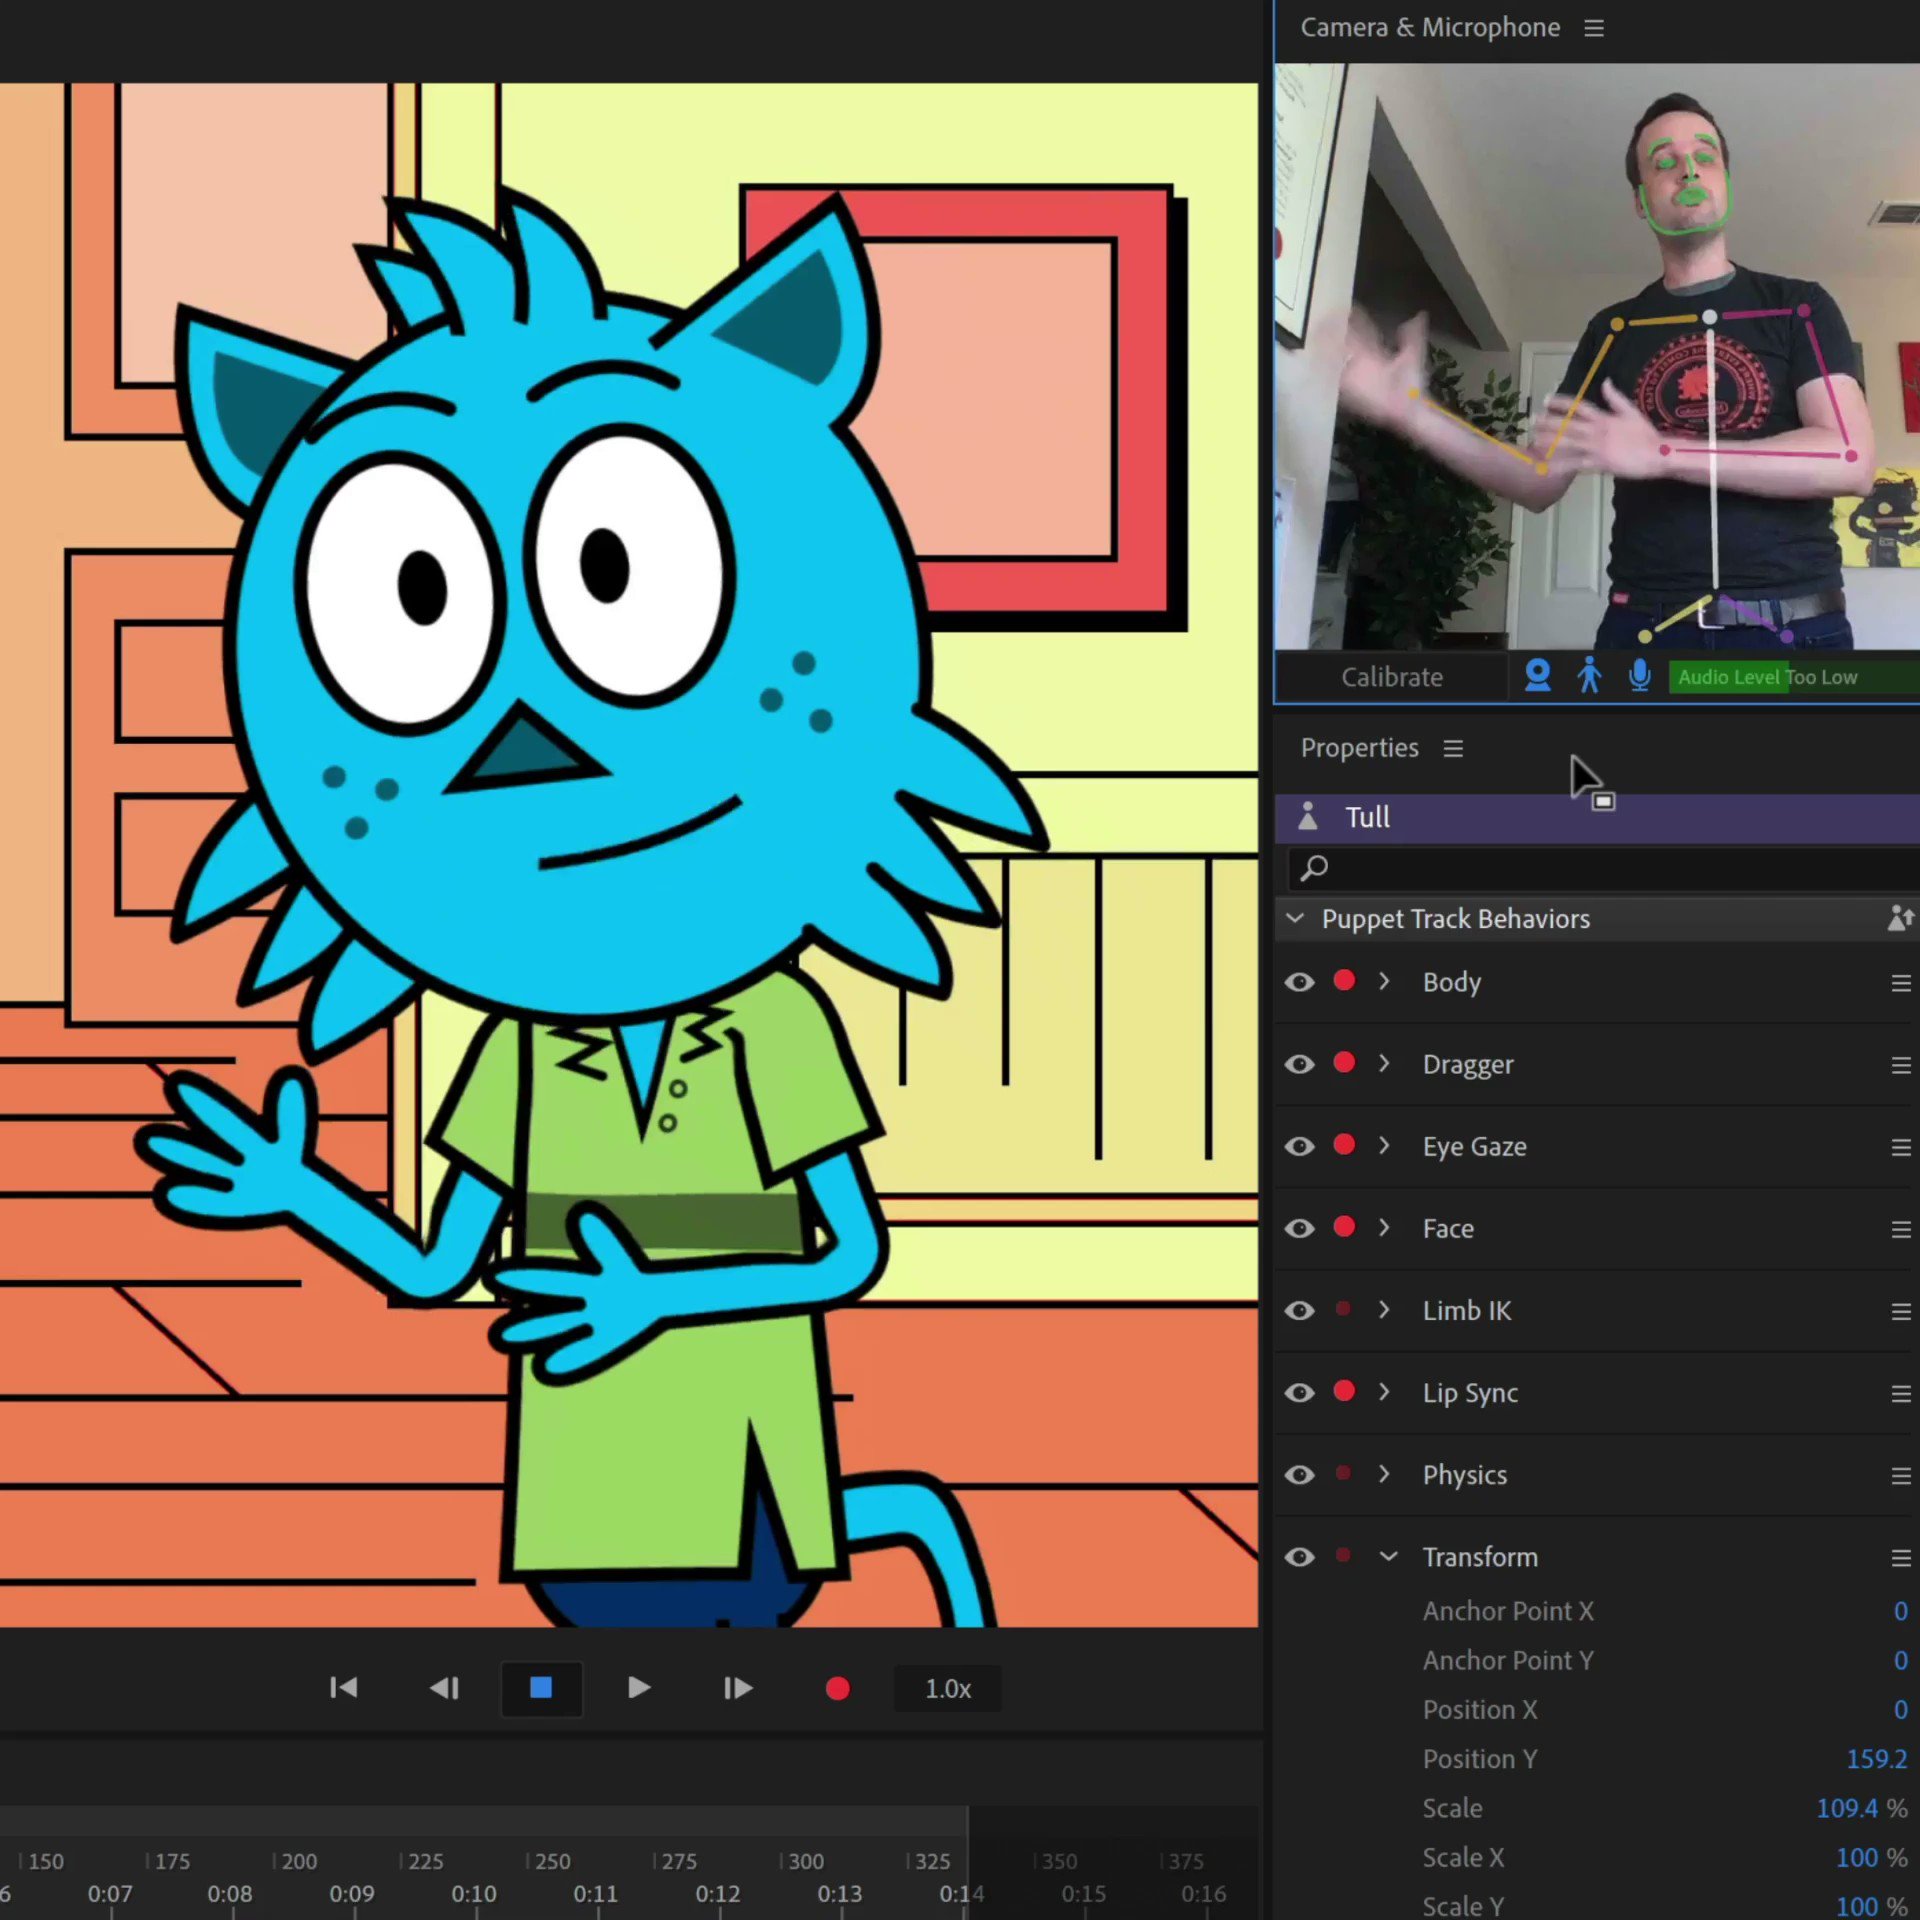The height and width of the screenshot is (1920, 1920).
Task: Disarm Dragger behavior record dot
Action: click(1344, 1062)
